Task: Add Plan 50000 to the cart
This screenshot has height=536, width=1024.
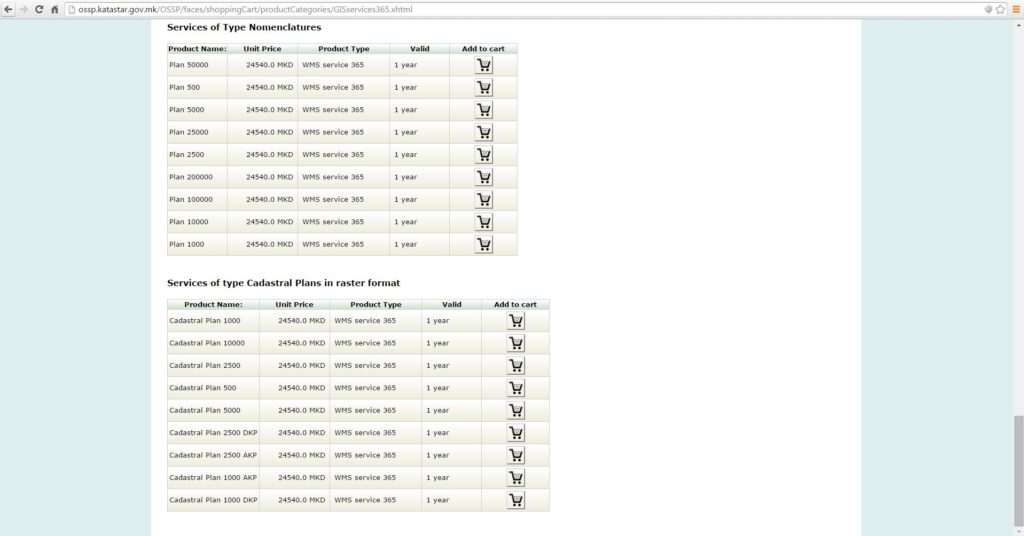Action: 484,65
